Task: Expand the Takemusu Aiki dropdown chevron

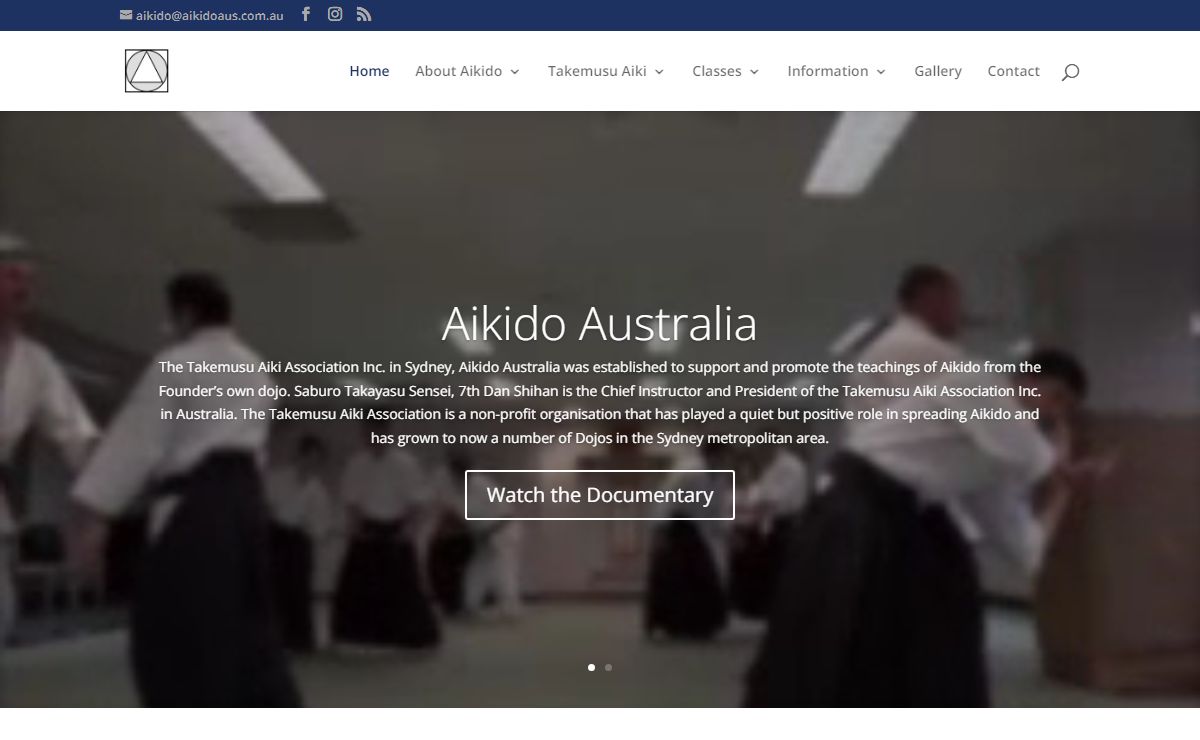Action: pos(659,72)
